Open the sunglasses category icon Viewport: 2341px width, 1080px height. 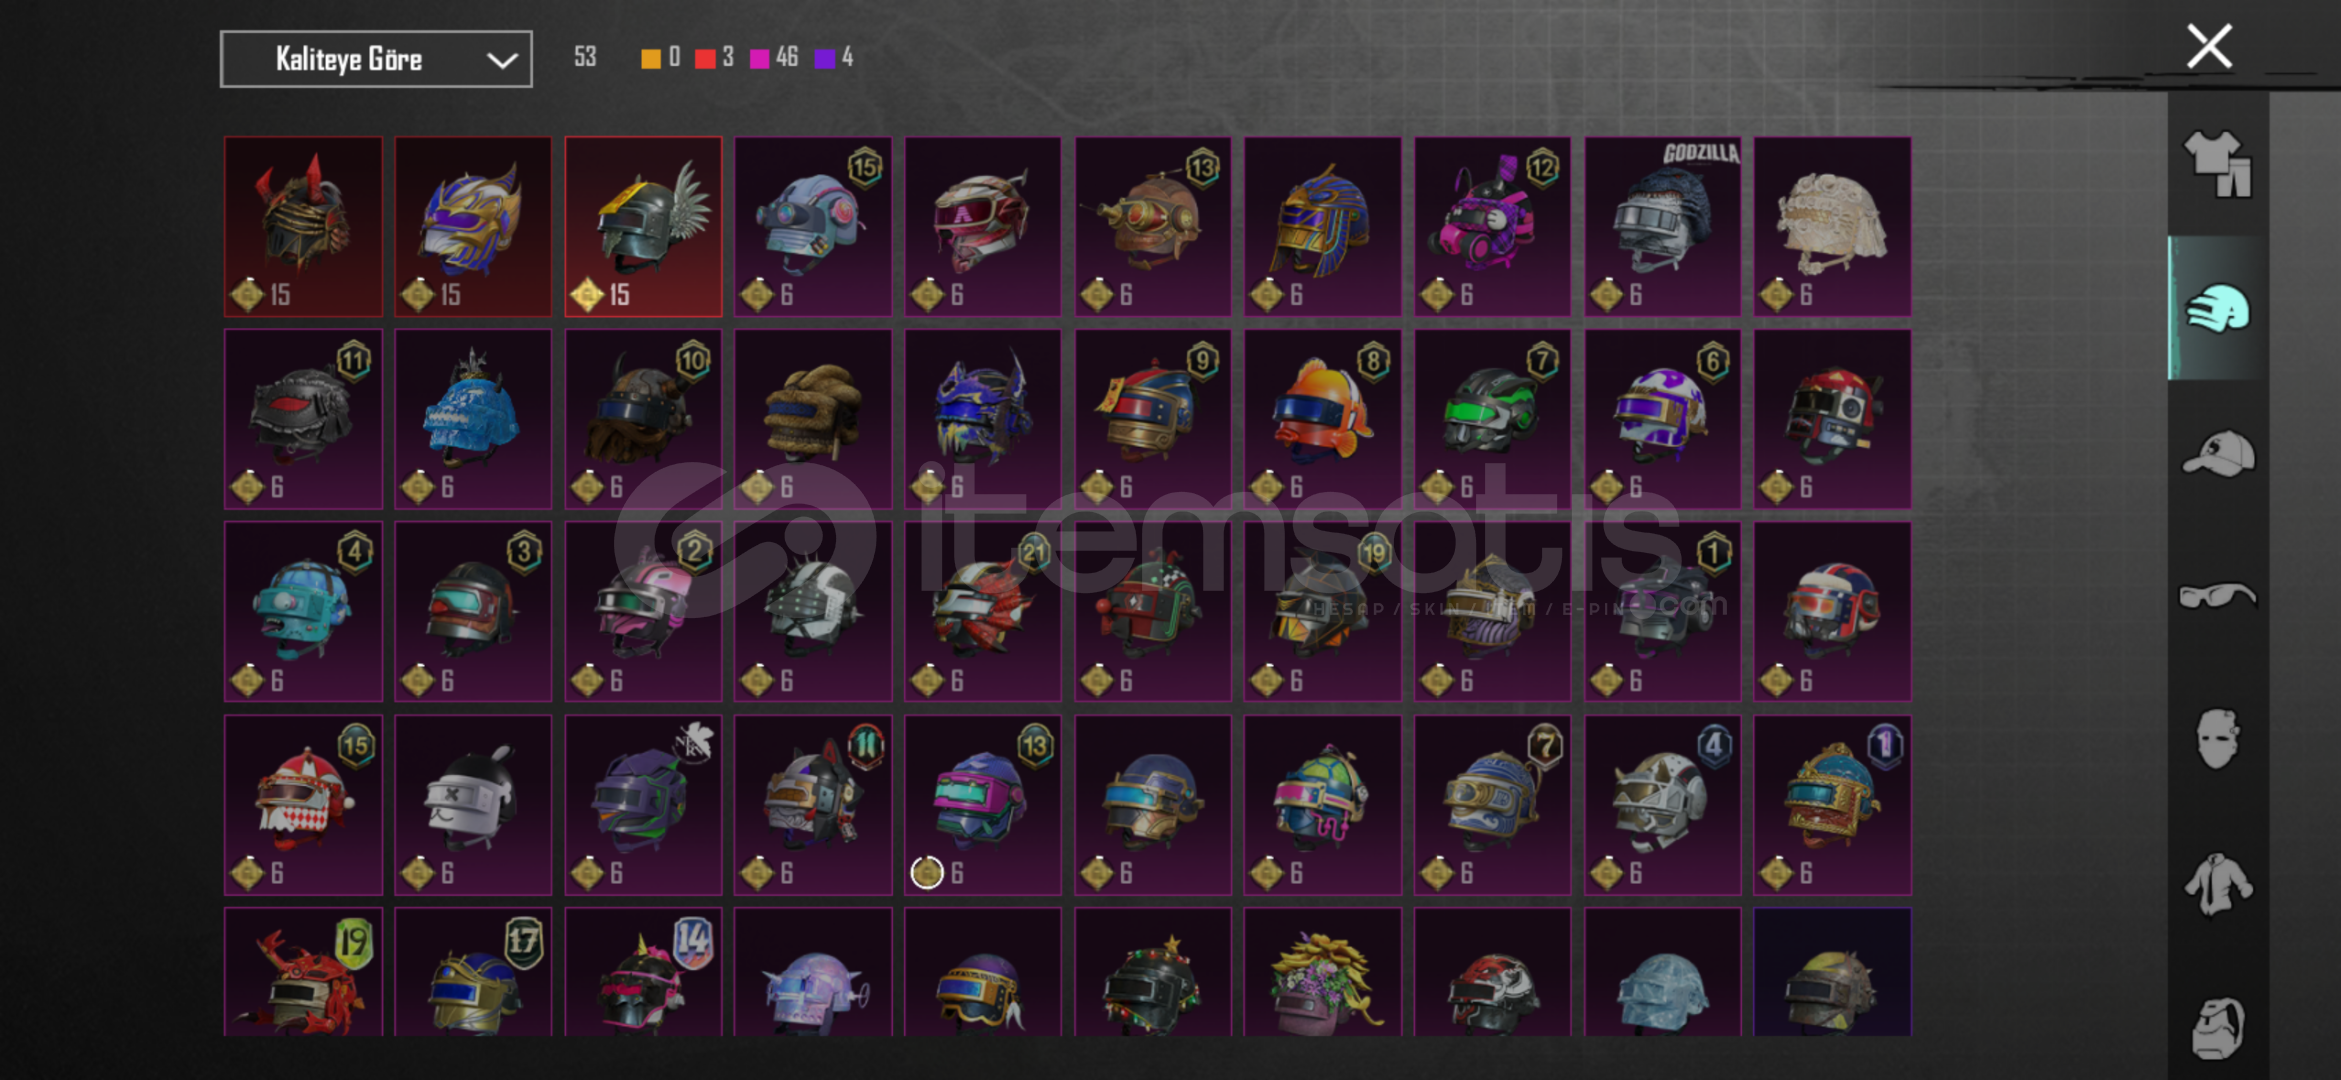tap(2217, 595)
